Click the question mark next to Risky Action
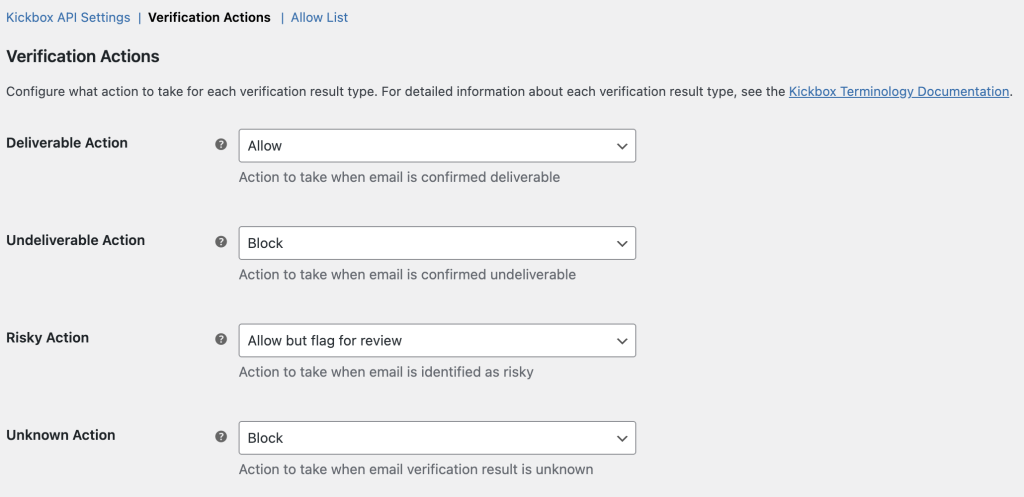 (221, 339)
